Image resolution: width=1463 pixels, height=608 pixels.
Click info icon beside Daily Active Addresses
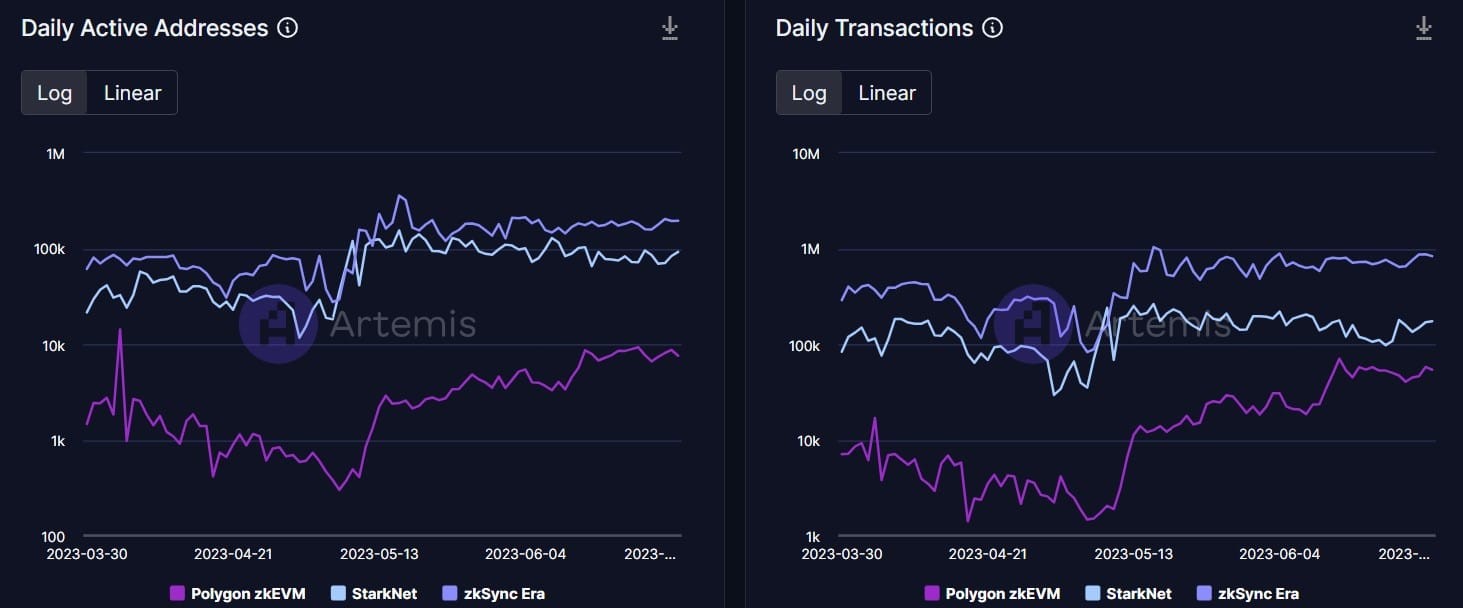(x=287, y=28)
